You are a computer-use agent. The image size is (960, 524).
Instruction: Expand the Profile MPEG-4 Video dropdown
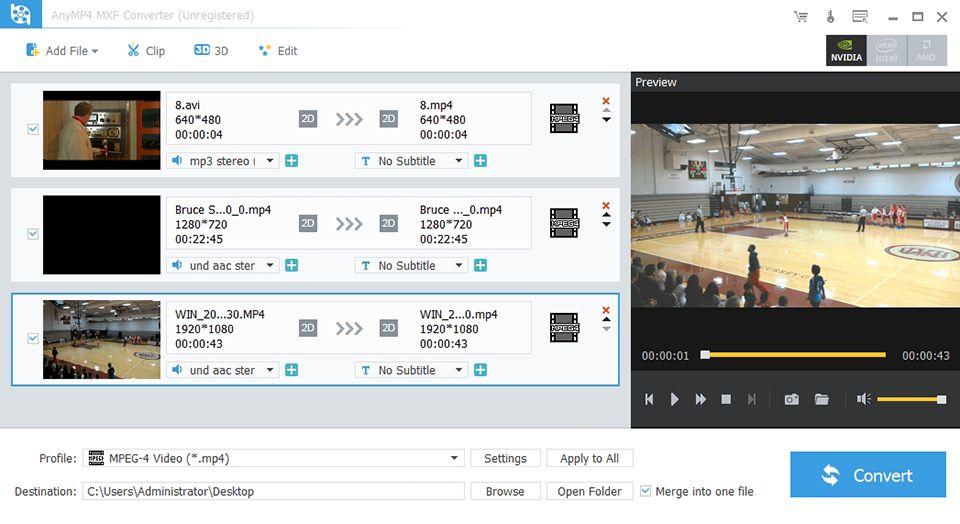(455, 458)
